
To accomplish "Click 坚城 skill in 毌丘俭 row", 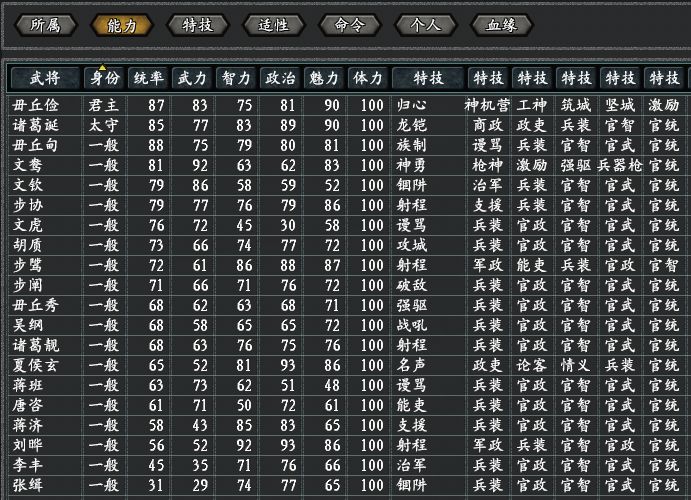I will (620, 105).
